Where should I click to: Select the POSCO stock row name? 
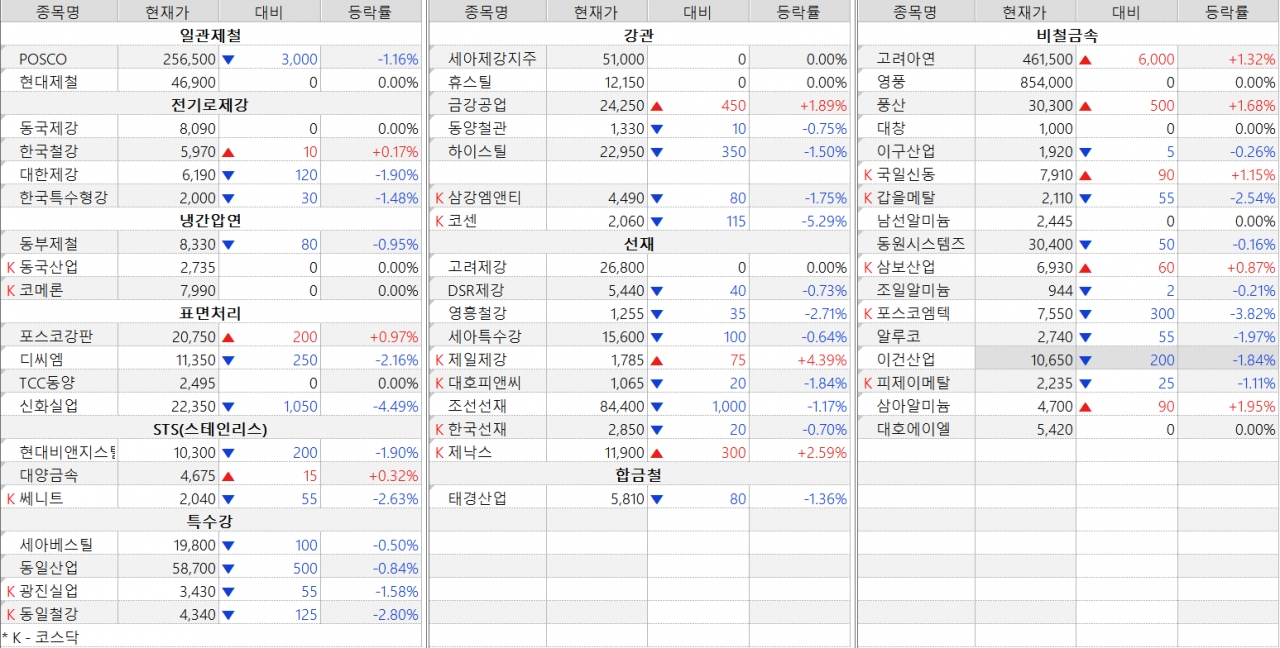click(x=43, y=59)
